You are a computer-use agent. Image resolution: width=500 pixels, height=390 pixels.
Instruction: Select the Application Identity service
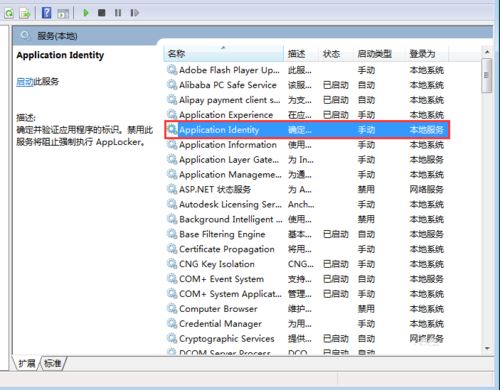click(x=307, y=130)
